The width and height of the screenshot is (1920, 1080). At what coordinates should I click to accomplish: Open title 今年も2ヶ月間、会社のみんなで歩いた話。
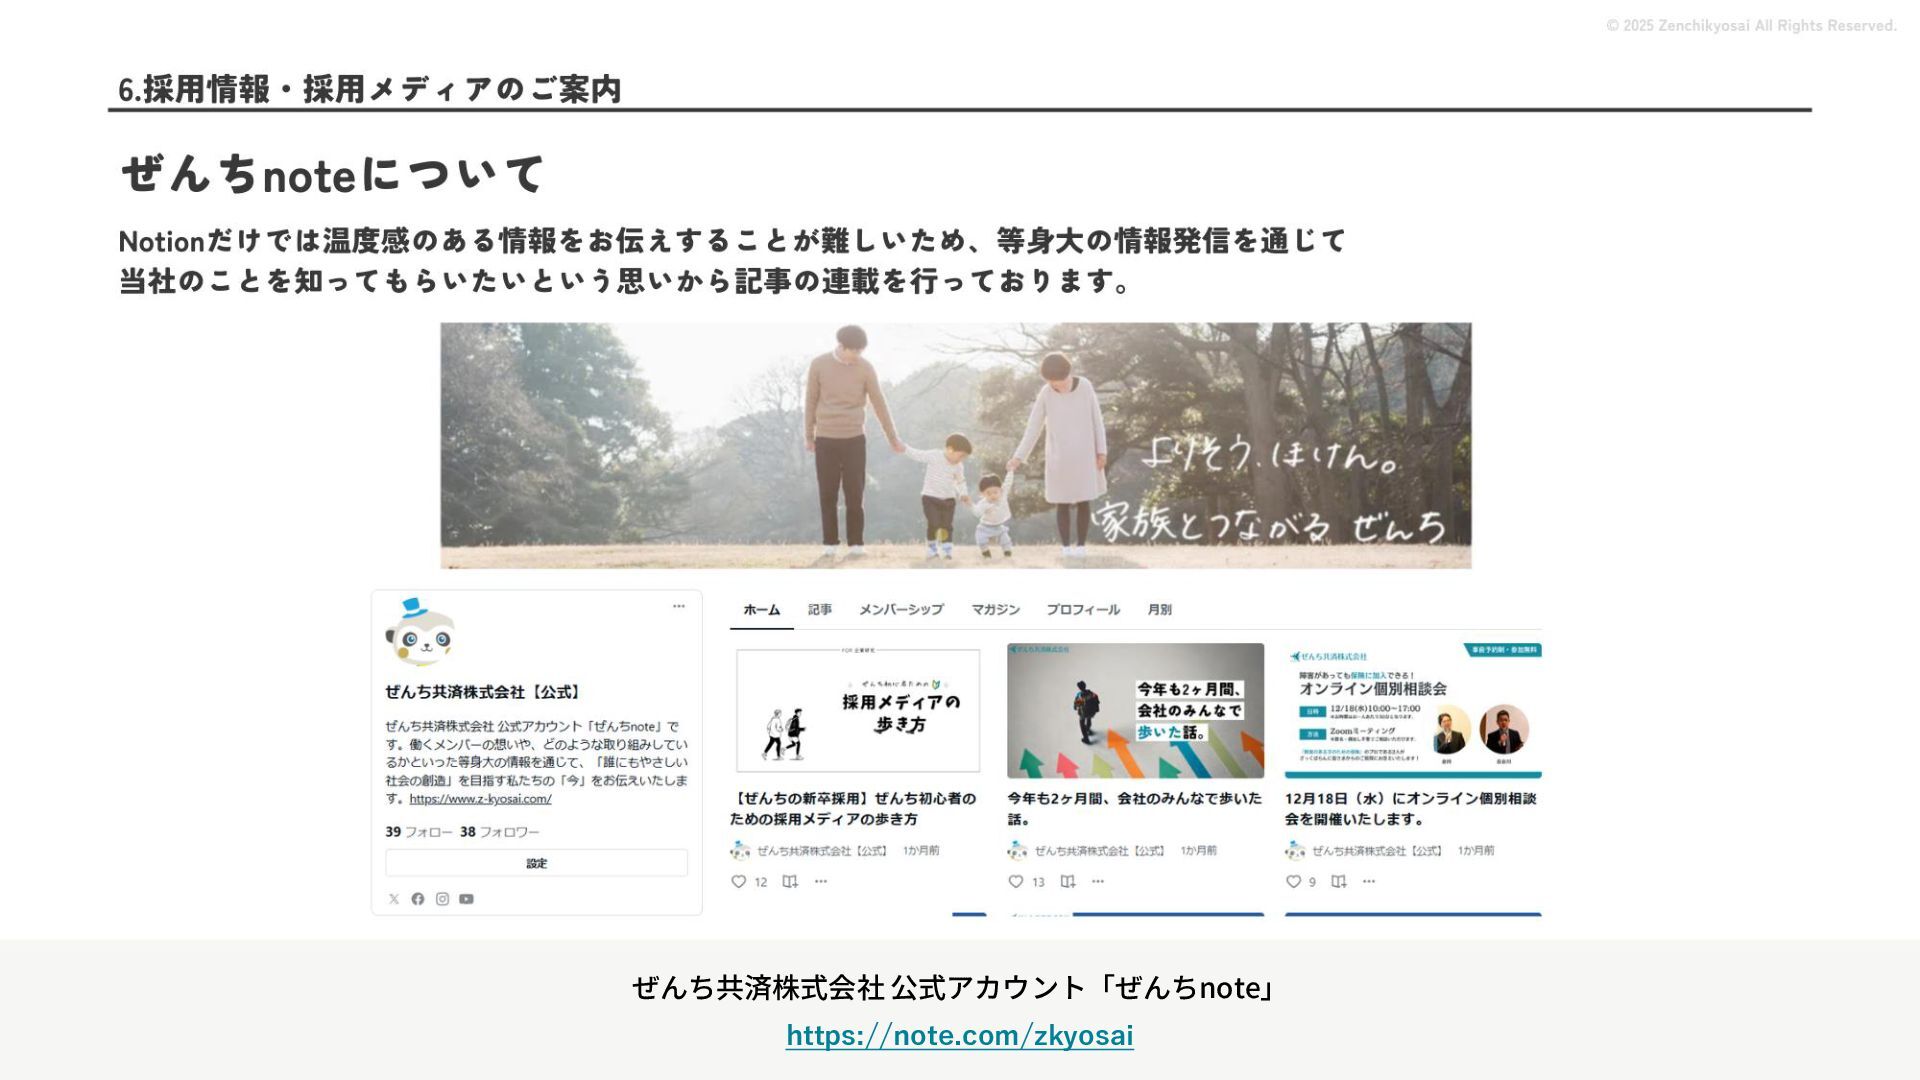click(x=1134, y=809)
